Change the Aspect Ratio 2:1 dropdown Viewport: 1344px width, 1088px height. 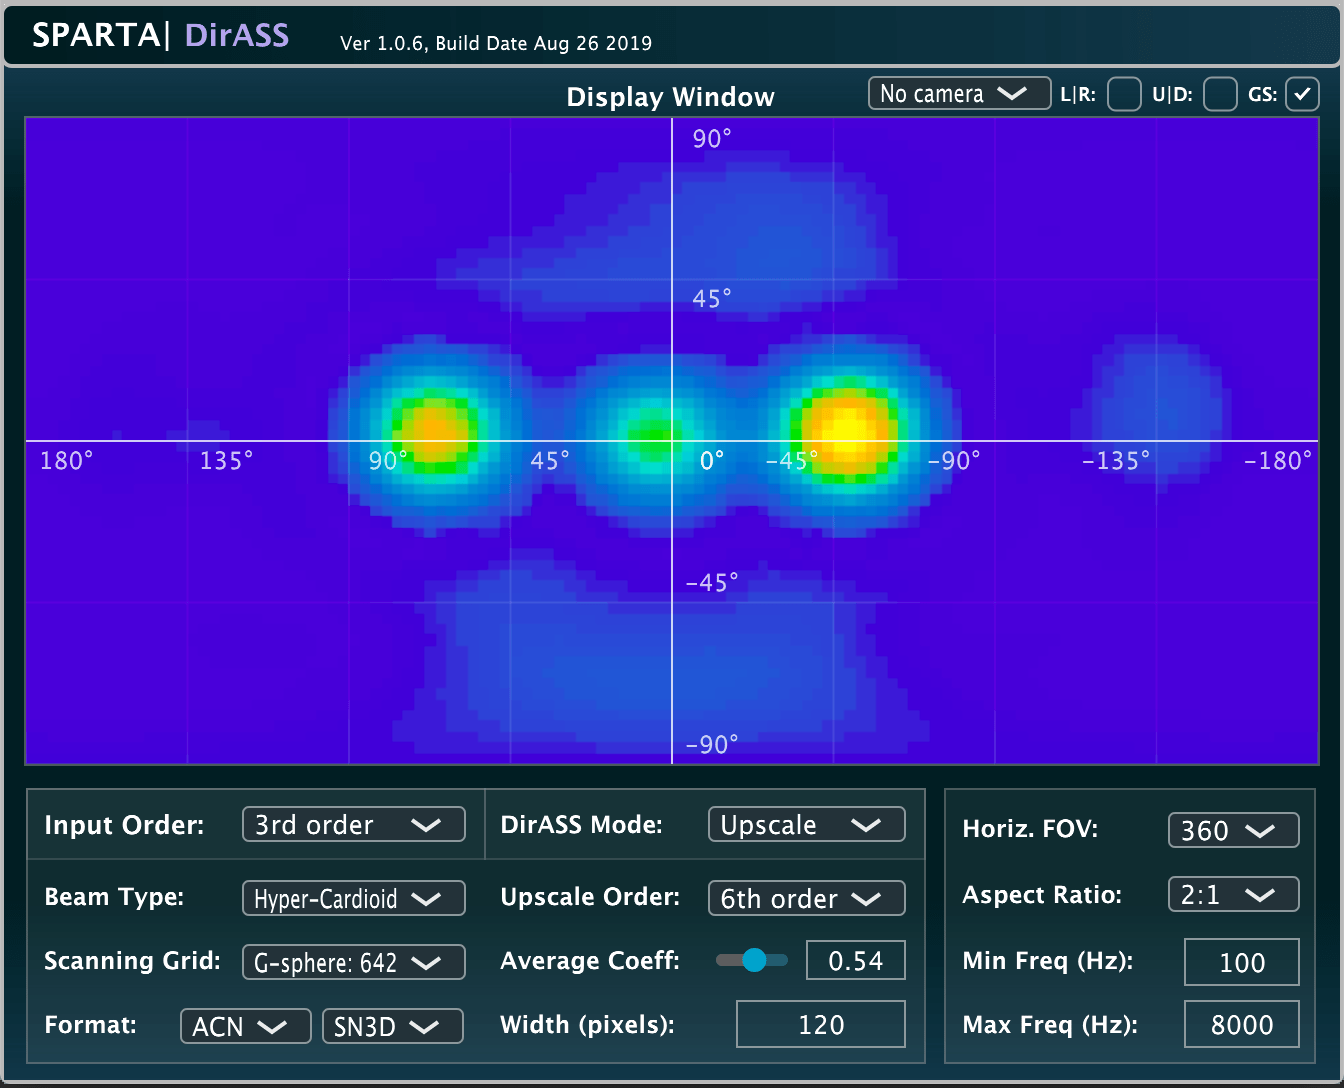1233,894
